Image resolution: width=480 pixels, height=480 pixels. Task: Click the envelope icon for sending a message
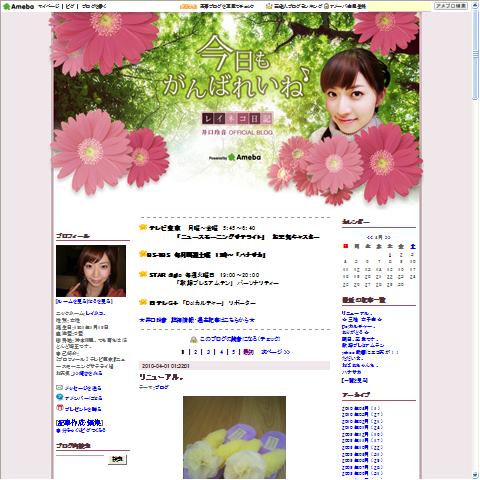tap(60, 388)
